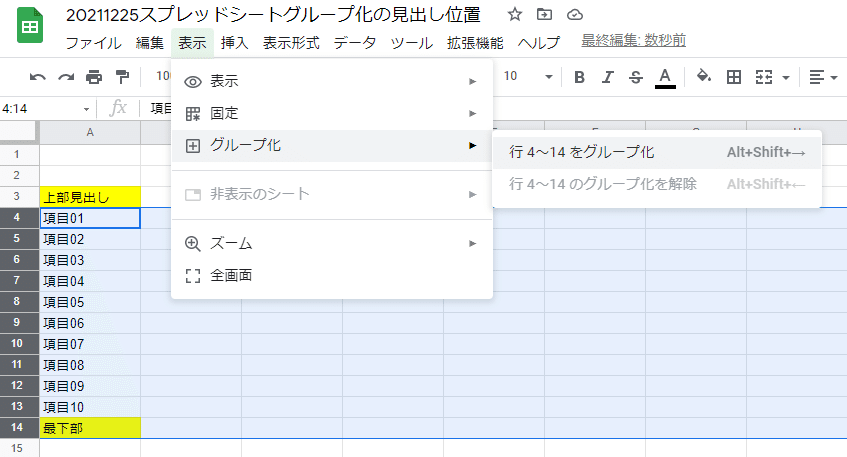Image resolution: width=847 pixels, height=457 pixels.
Task: Open the ツール menu
Action: pyautogui.click(x=412, y=43)
